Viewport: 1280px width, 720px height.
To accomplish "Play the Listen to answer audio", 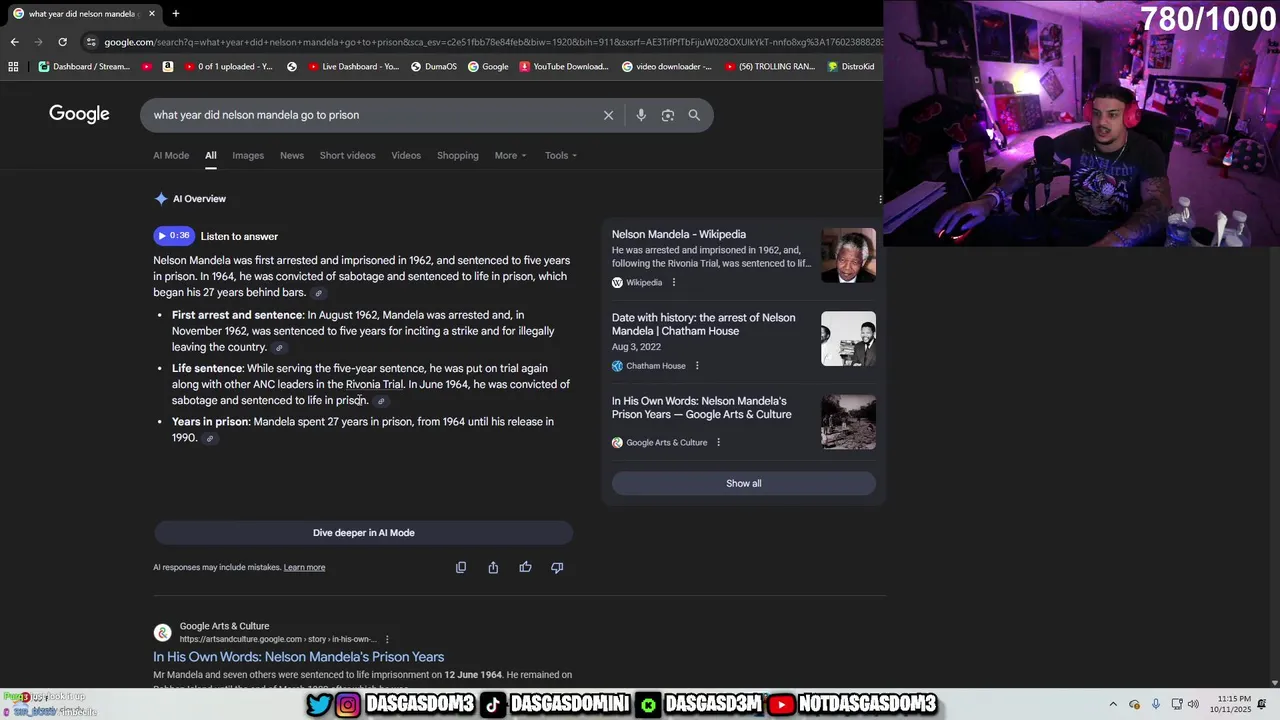I will tap(173, 236).
